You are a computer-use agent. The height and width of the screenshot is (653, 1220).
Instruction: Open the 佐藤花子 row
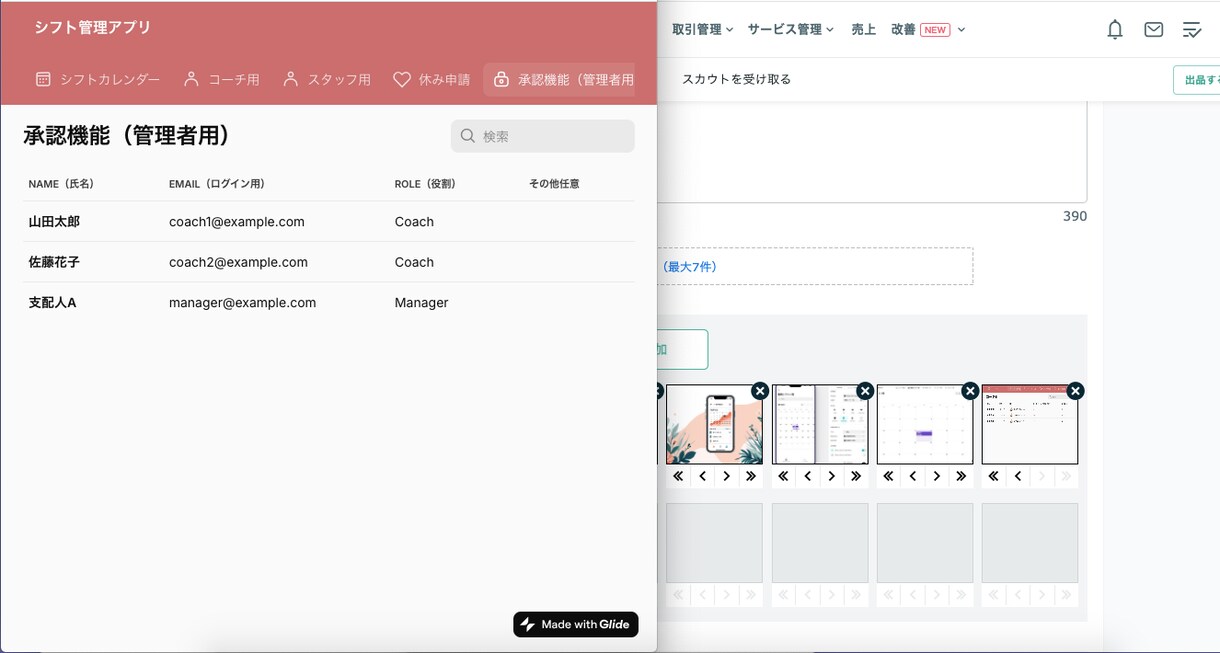[329, 262]
